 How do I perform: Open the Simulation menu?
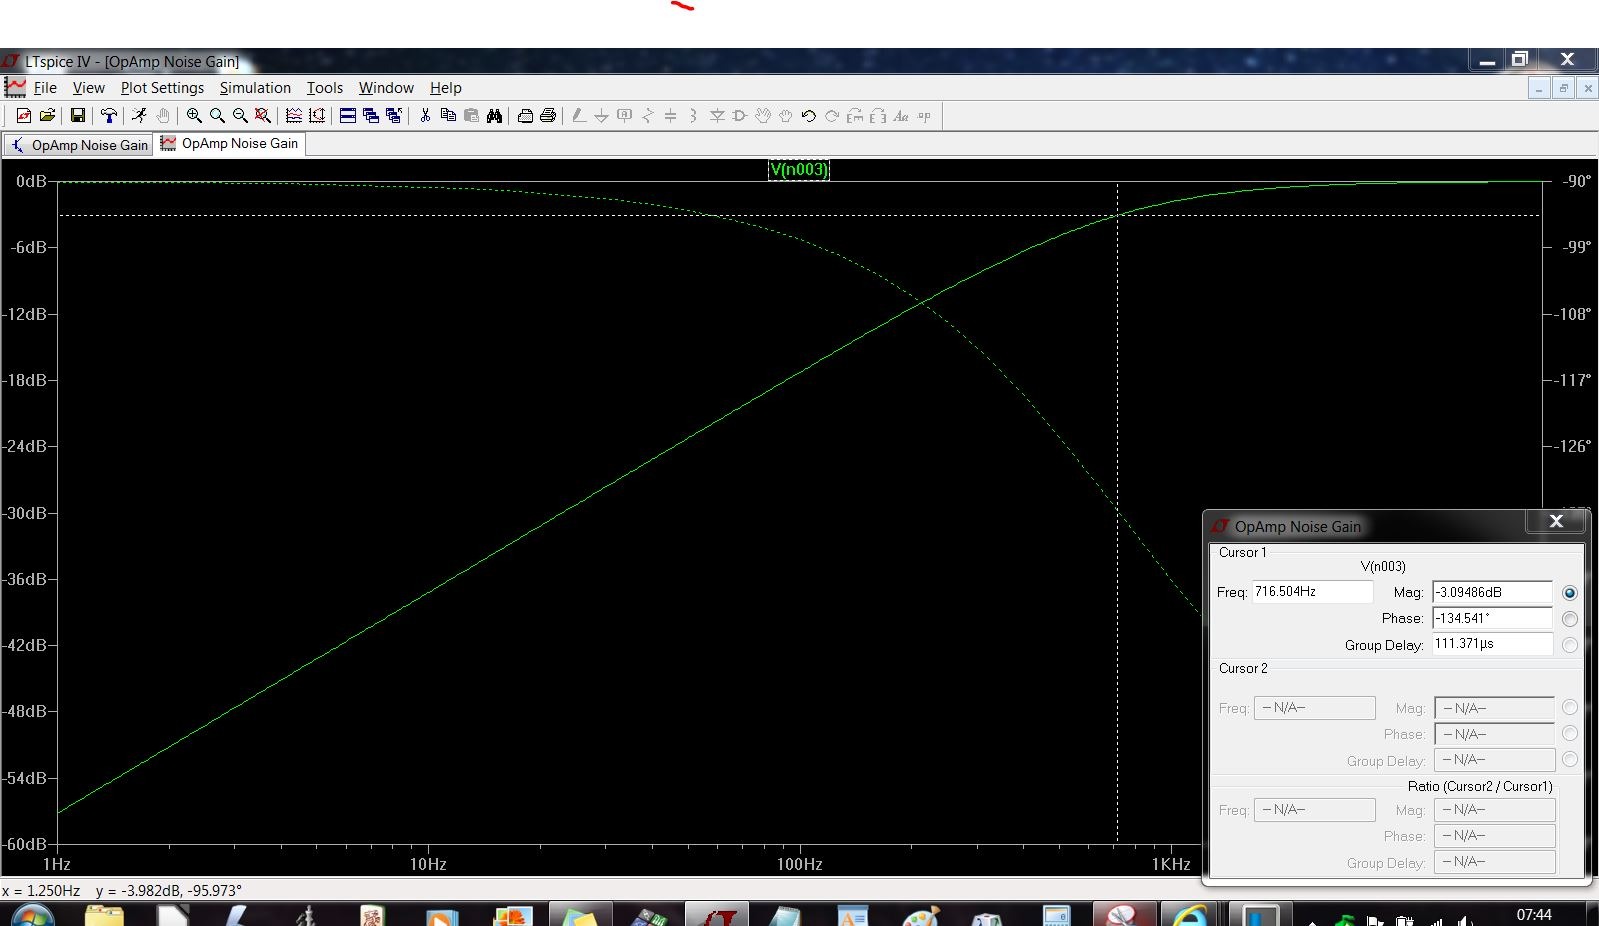coord(255,88)
